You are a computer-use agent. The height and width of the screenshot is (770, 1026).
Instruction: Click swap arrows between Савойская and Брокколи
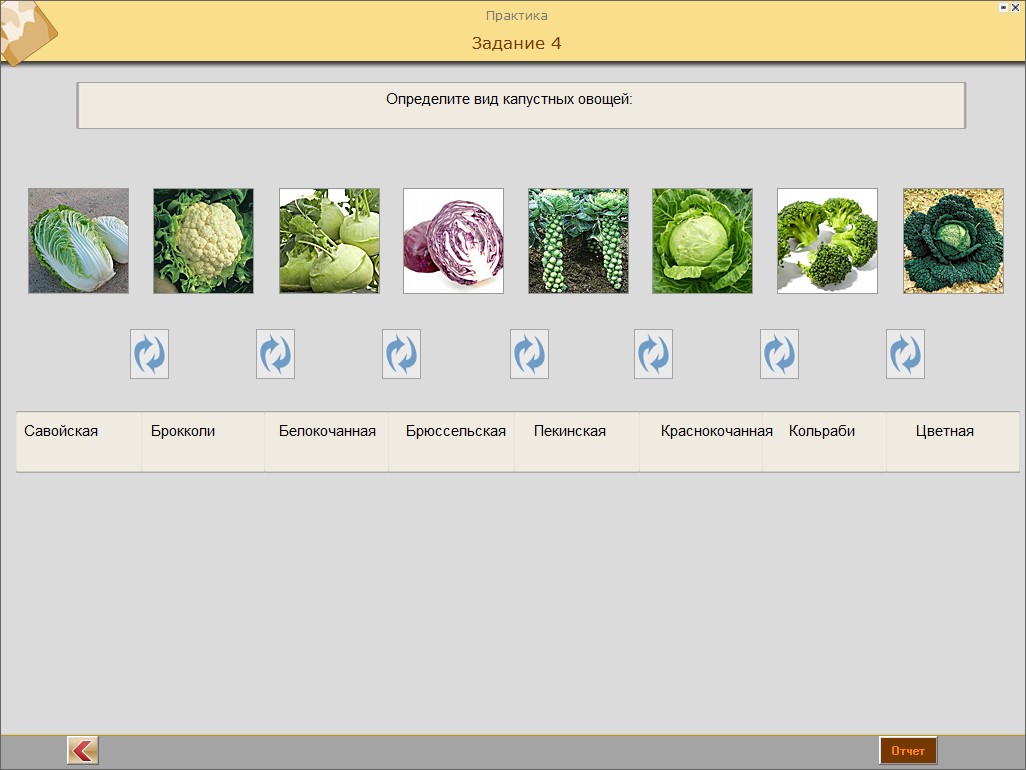tap(149, 354)
